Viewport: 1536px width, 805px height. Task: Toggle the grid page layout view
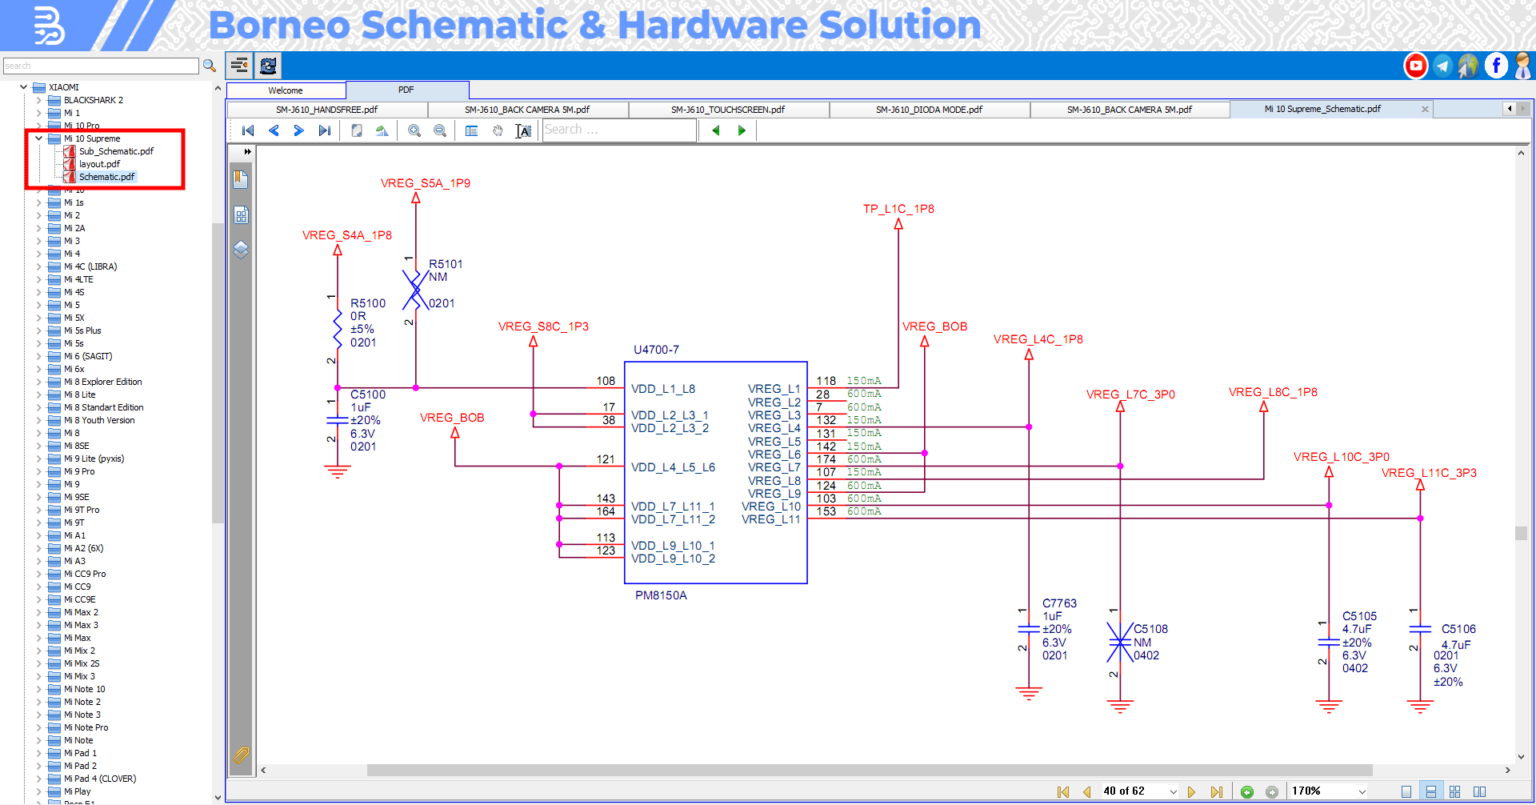(1455, 790)
